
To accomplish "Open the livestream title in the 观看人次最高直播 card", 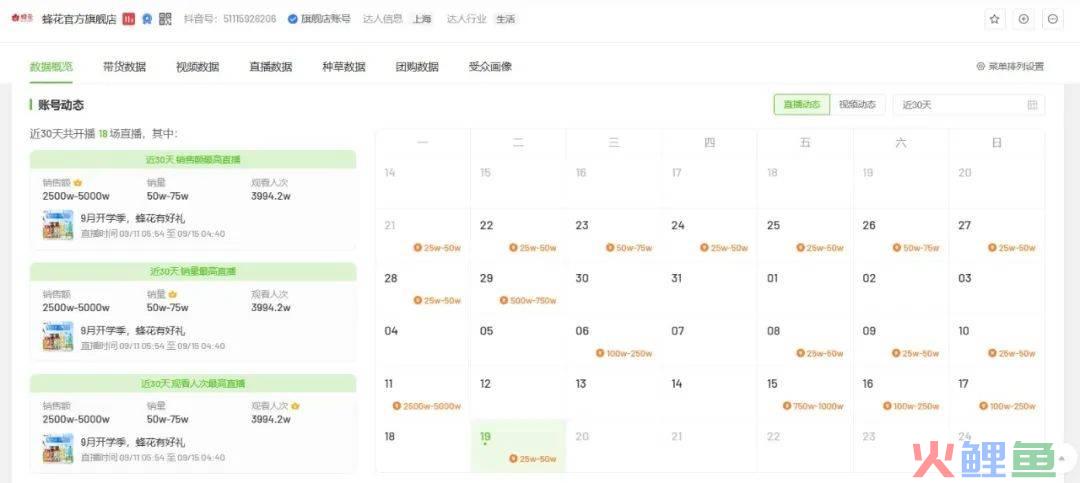I will (132, 442).
